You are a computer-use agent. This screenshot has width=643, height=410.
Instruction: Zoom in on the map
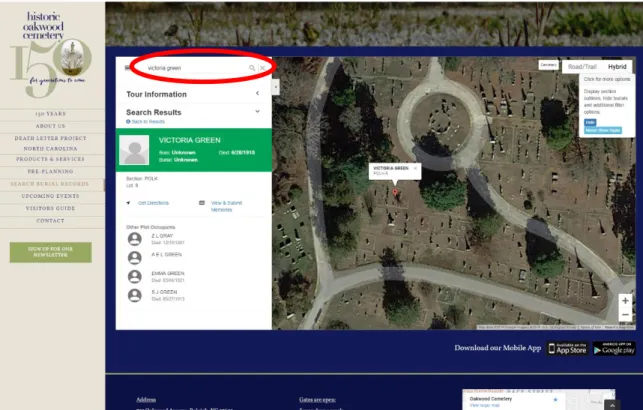pos(625,301)
